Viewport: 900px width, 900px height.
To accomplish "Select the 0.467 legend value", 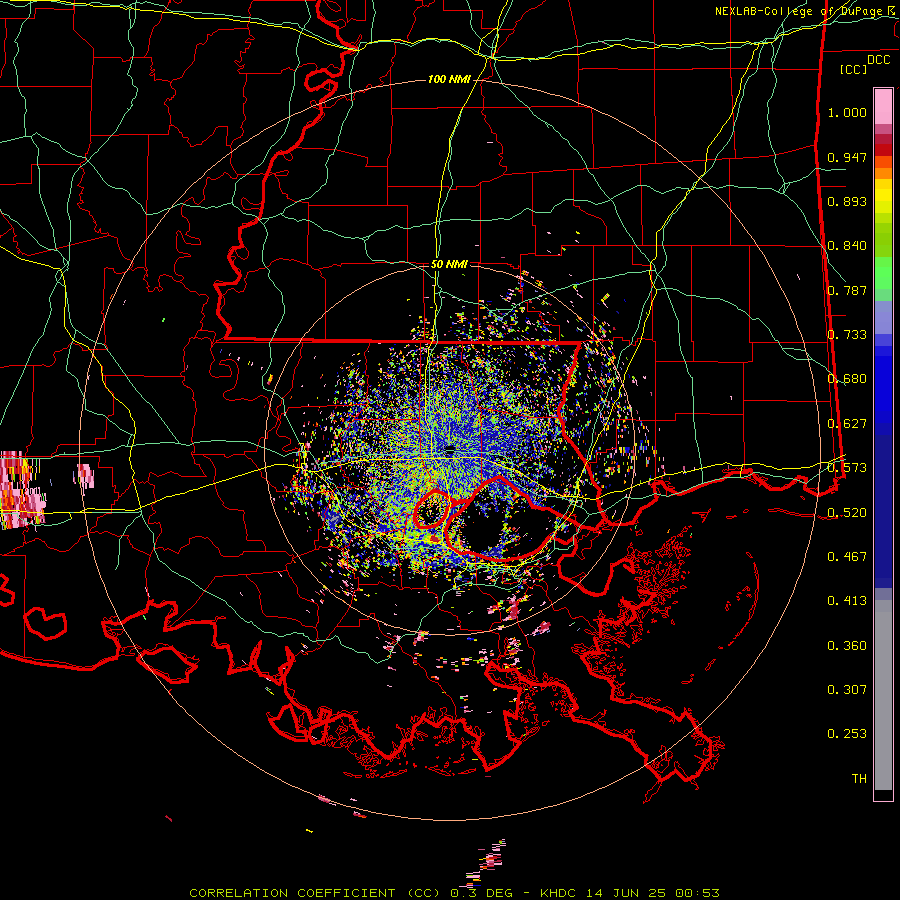I will click(847, 557).
